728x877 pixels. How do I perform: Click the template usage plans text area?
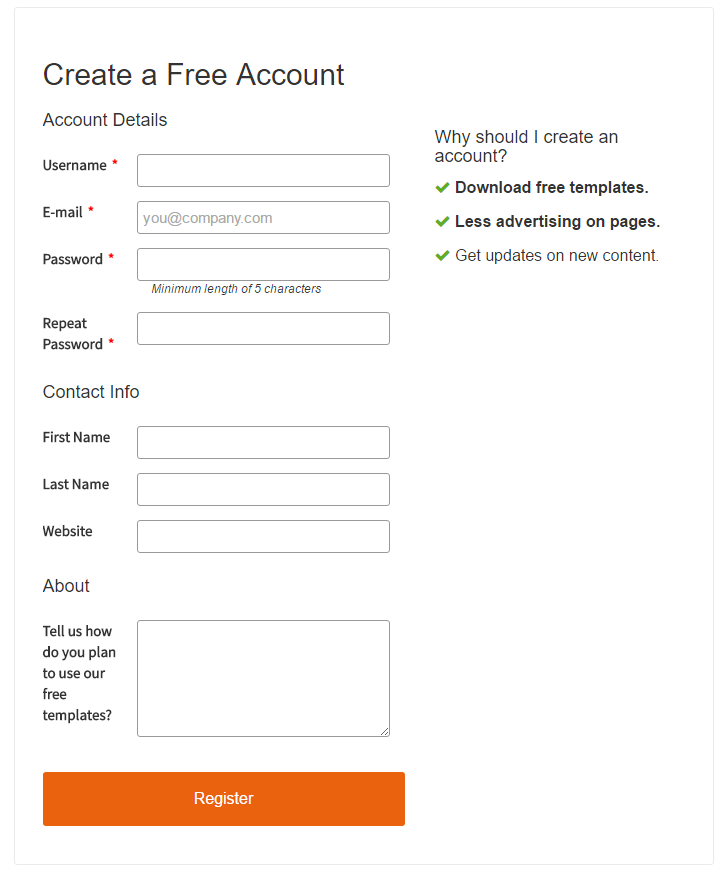263,678
